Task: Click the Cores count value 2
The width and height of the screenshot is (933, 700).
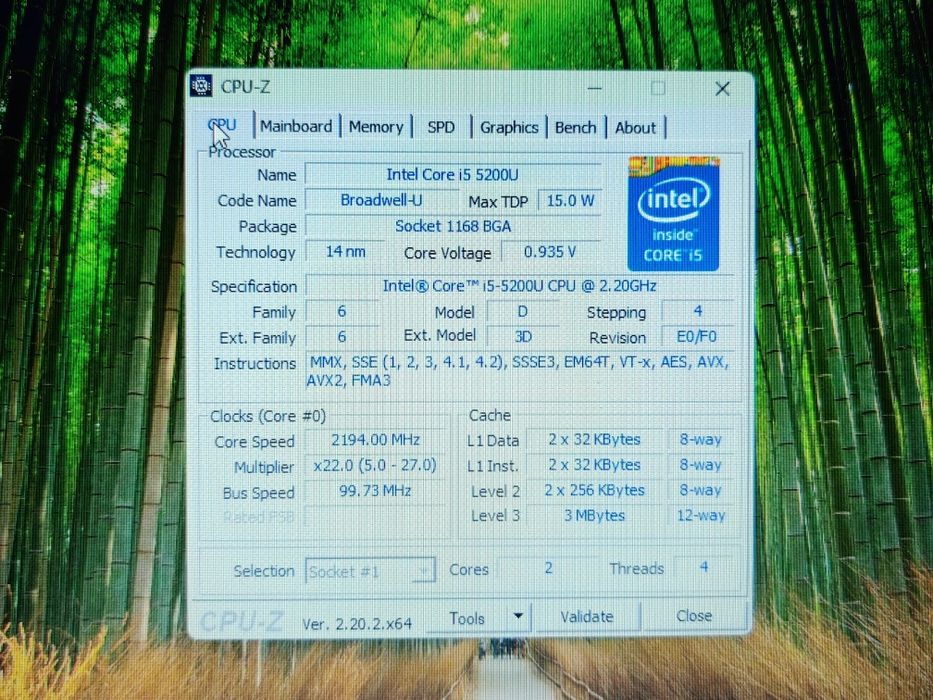Action: [549, 568]
